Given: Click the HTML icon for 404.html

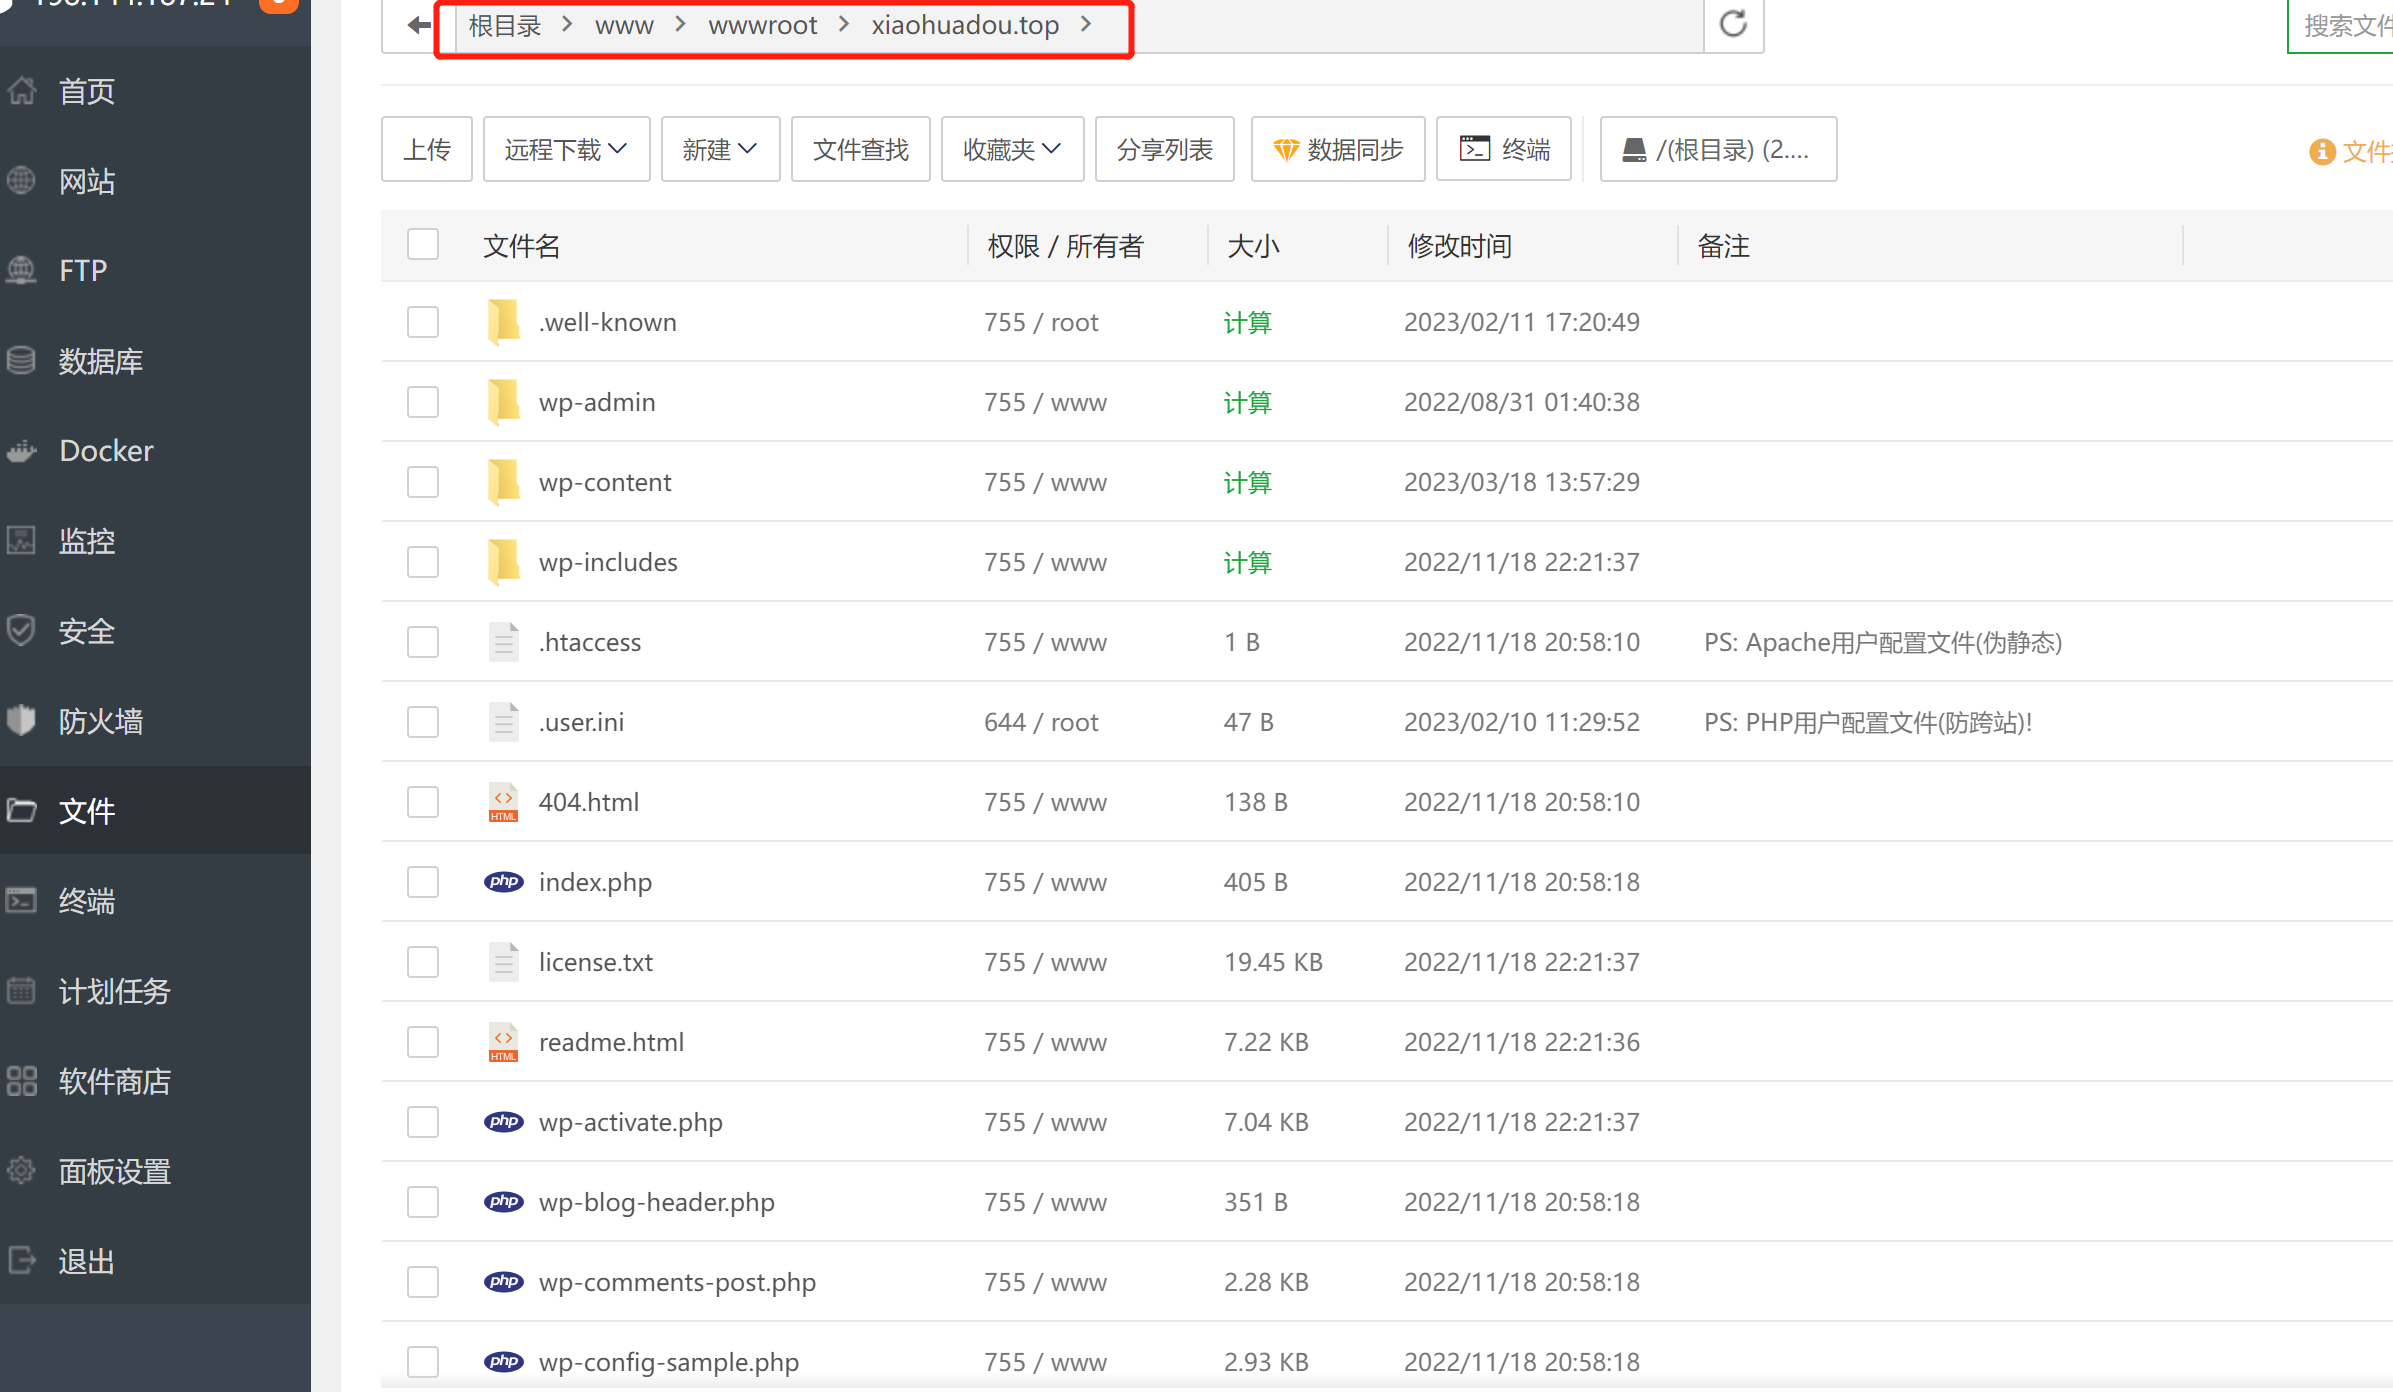Looking at the screenshot, I should [x=503, y=802].
